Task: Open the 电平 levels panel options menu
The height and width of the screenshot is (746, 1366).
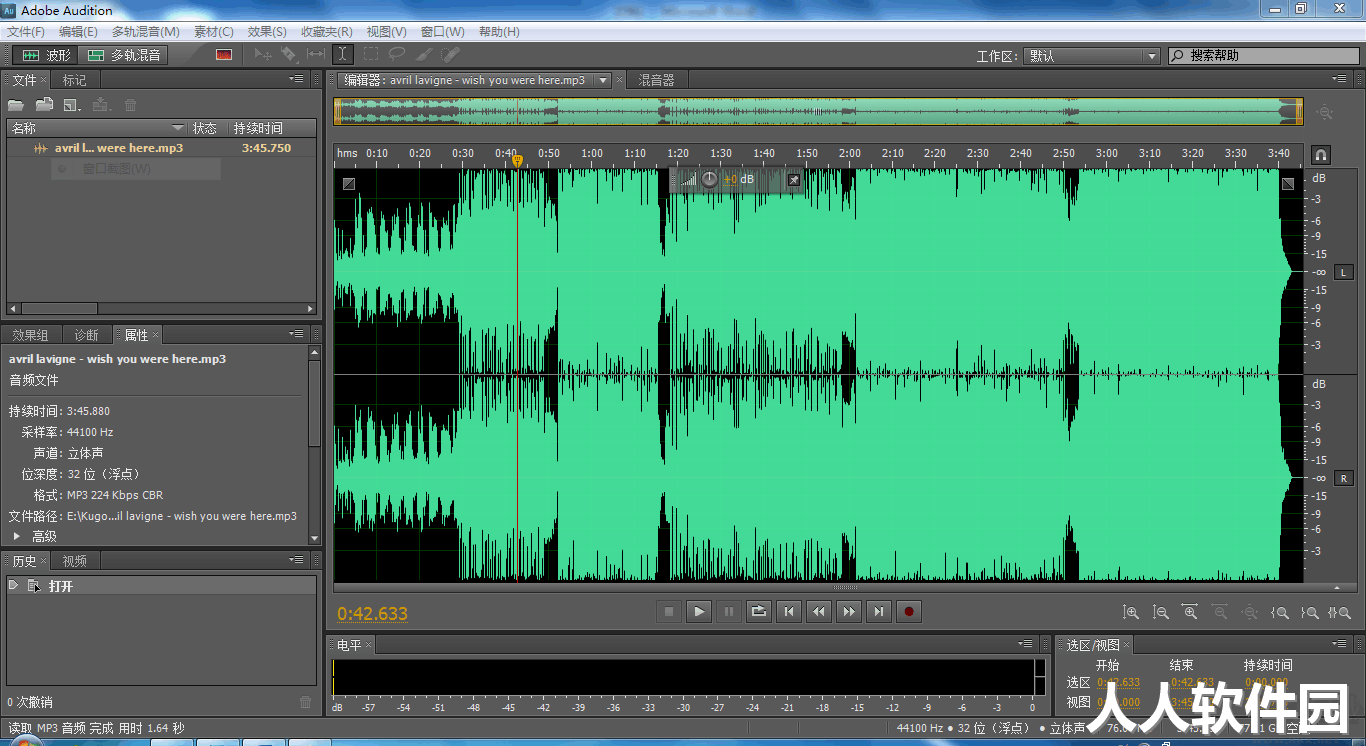Action: click(x=1026, y=644)
